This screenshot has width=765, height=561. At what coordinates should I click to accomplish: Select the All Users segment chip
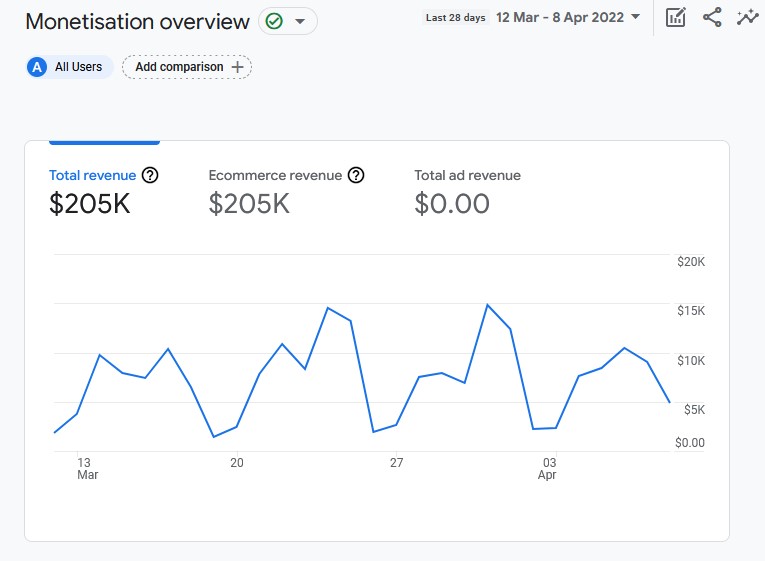pyautogui.click(x=70, y=67)
